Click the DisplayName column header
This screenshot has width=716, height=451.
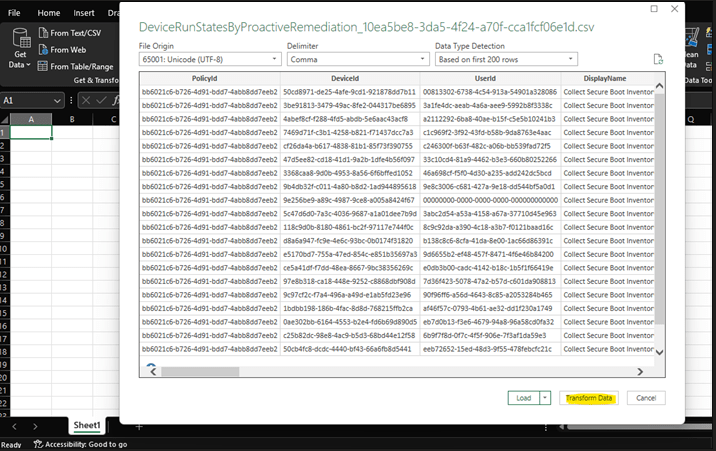[607, 79]
